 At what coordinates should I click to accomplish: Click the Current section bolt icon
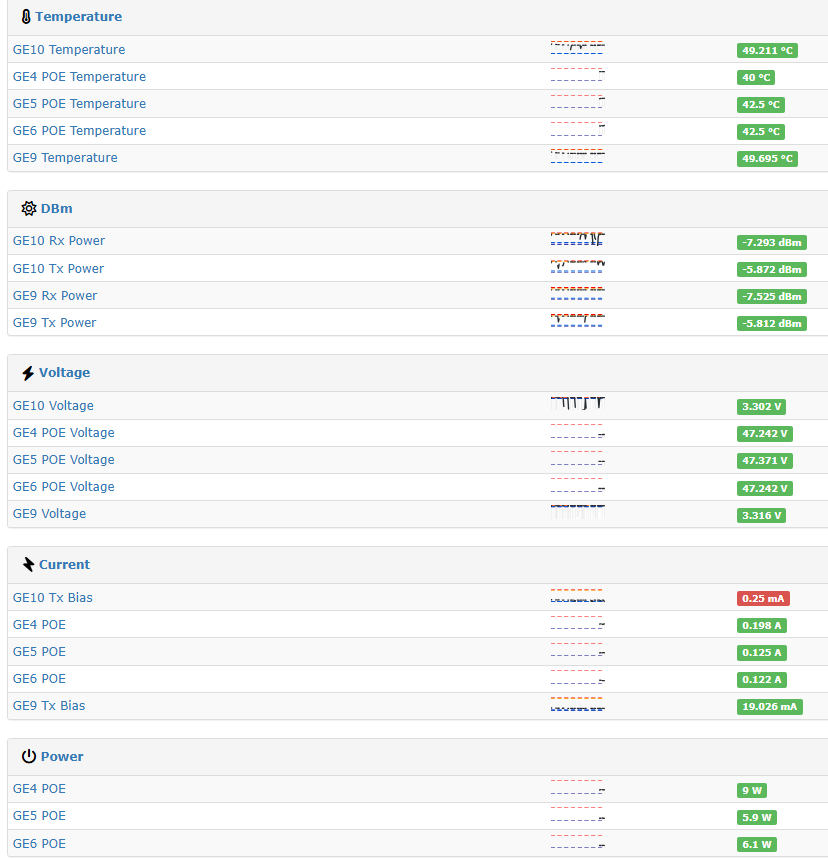tap(28, 565)
